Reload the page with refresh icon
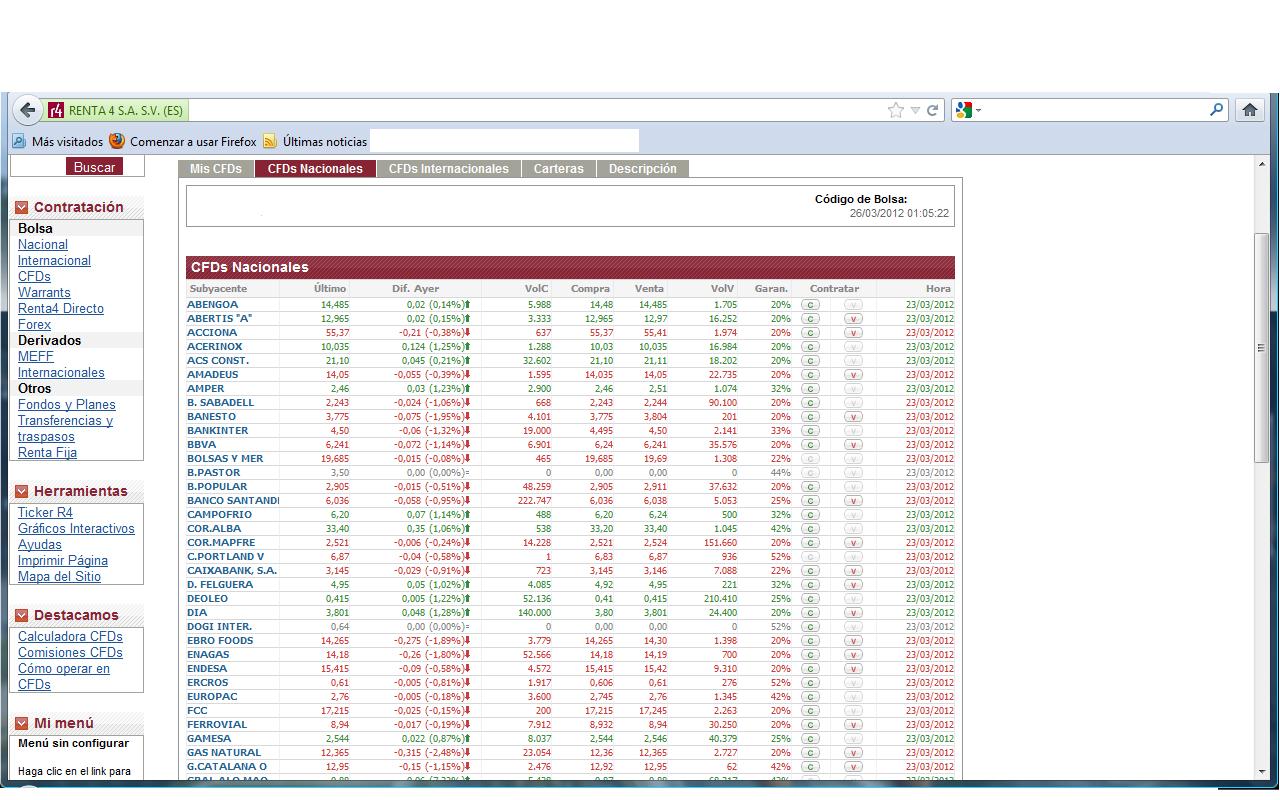The image size is (1280, 800). coord(932,110)
